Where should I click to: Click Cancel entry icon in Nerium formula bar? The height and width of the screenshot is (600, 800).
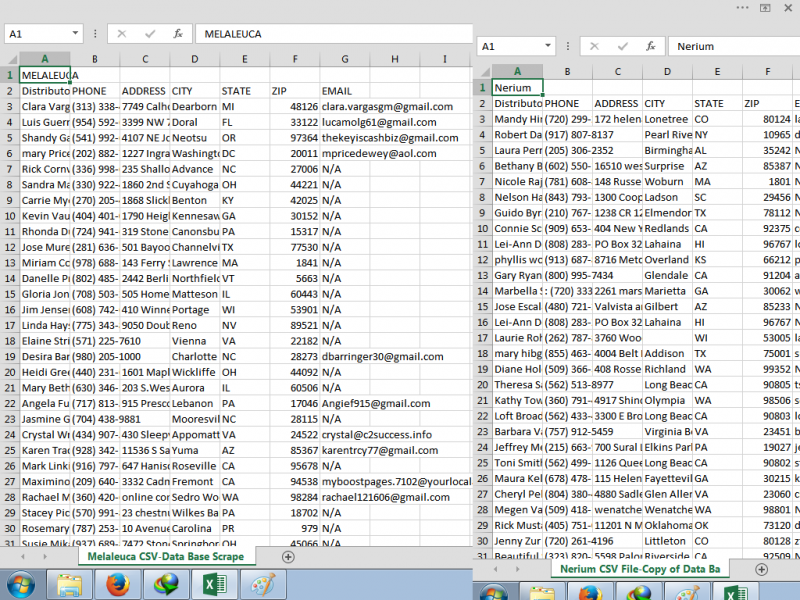594,46
